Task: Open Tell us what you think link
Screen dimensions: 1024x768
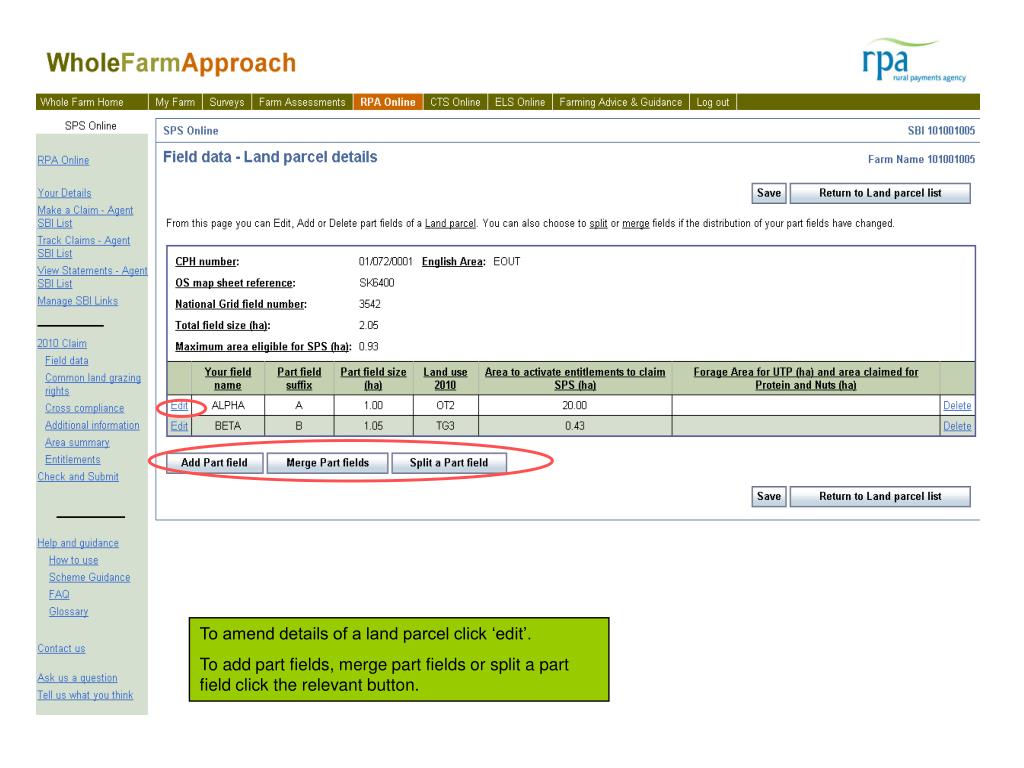Action: coord(85,695)
